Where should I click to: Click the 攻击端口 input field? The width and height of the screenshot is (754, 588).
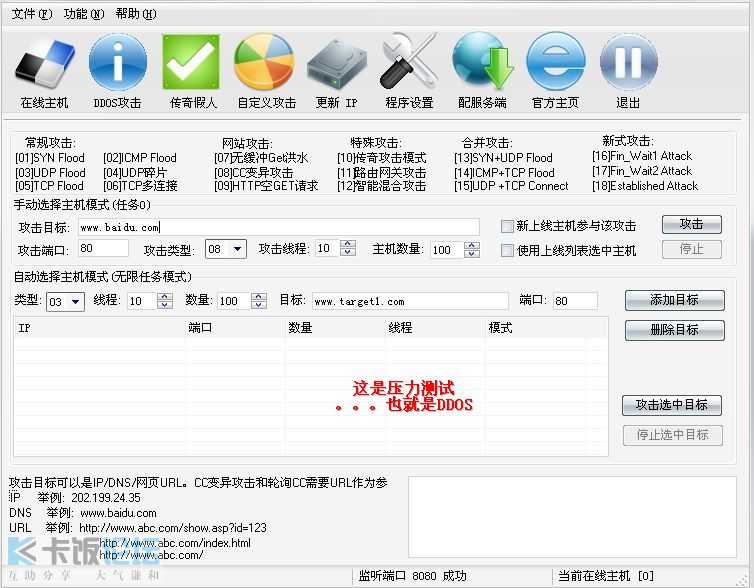pos(102,248)
